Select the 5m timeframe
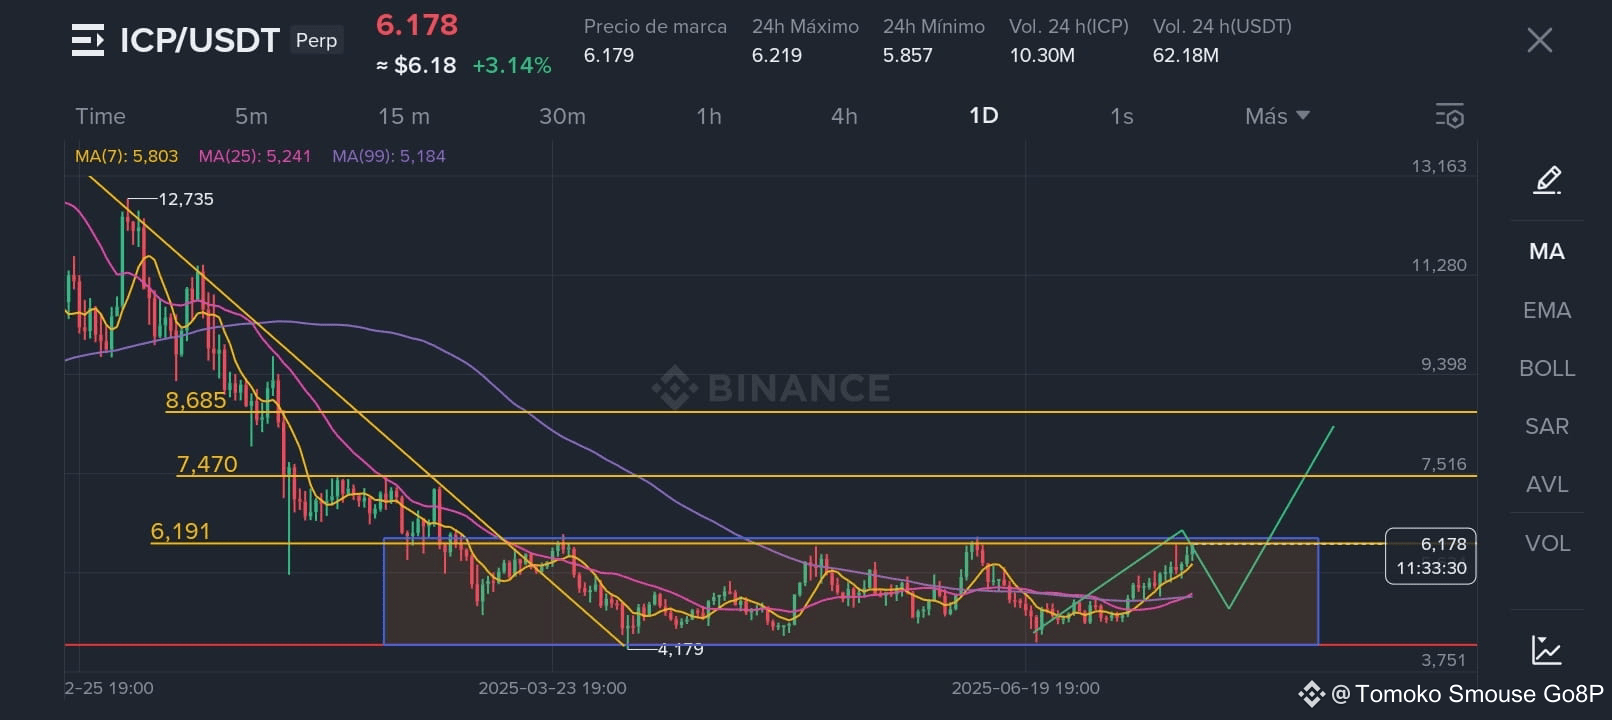 pos(251,116)
